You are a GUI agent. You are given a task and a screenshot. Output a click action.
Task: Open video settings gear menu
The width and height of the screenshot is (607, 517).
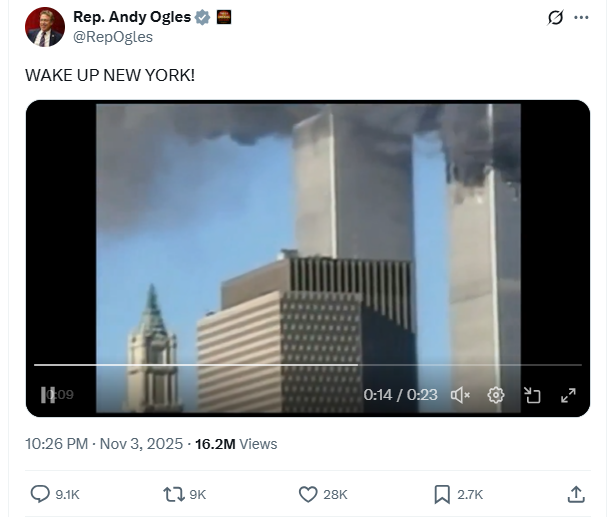[496, 395]
